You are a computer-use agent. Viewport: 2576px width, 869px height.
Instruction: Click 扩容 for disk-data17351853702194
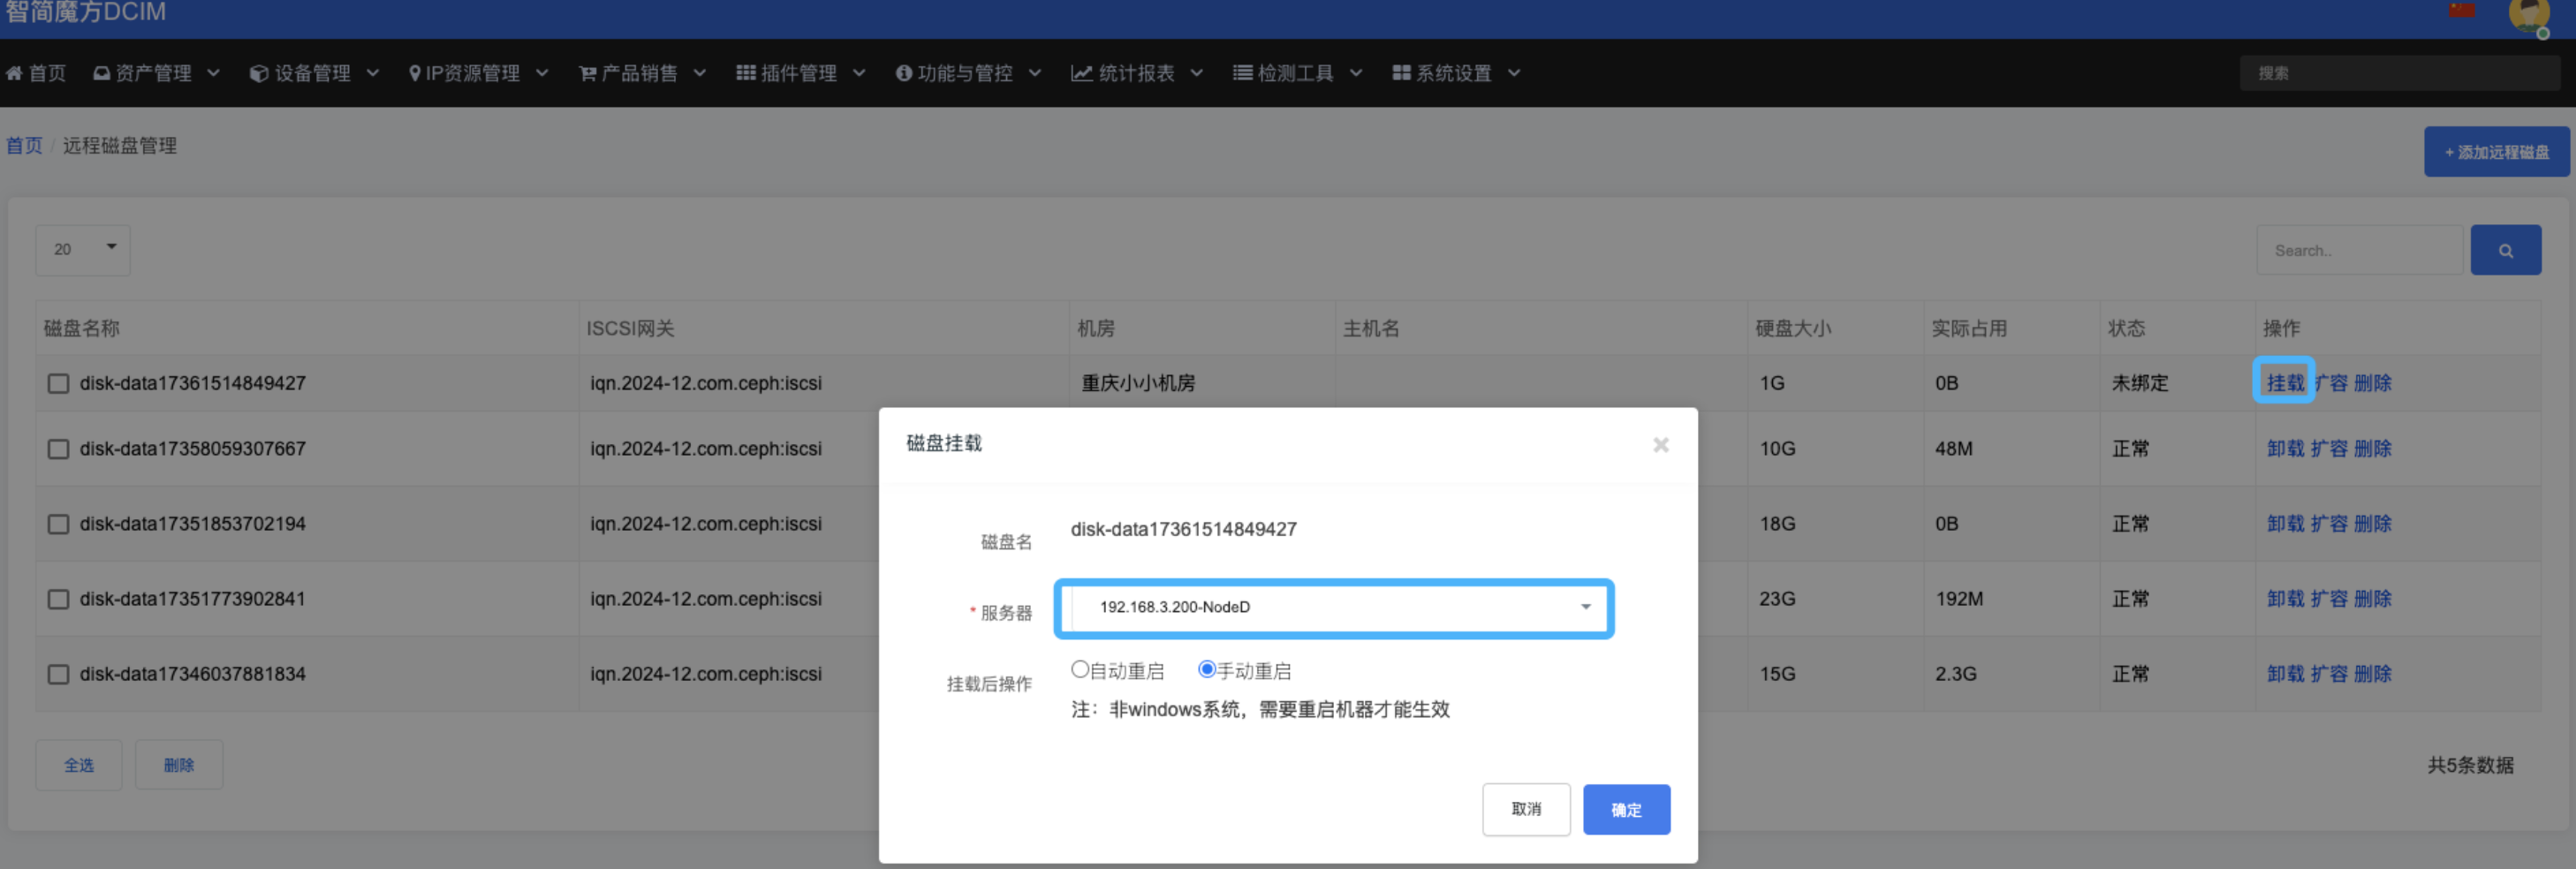click(x=2329, y=524)
